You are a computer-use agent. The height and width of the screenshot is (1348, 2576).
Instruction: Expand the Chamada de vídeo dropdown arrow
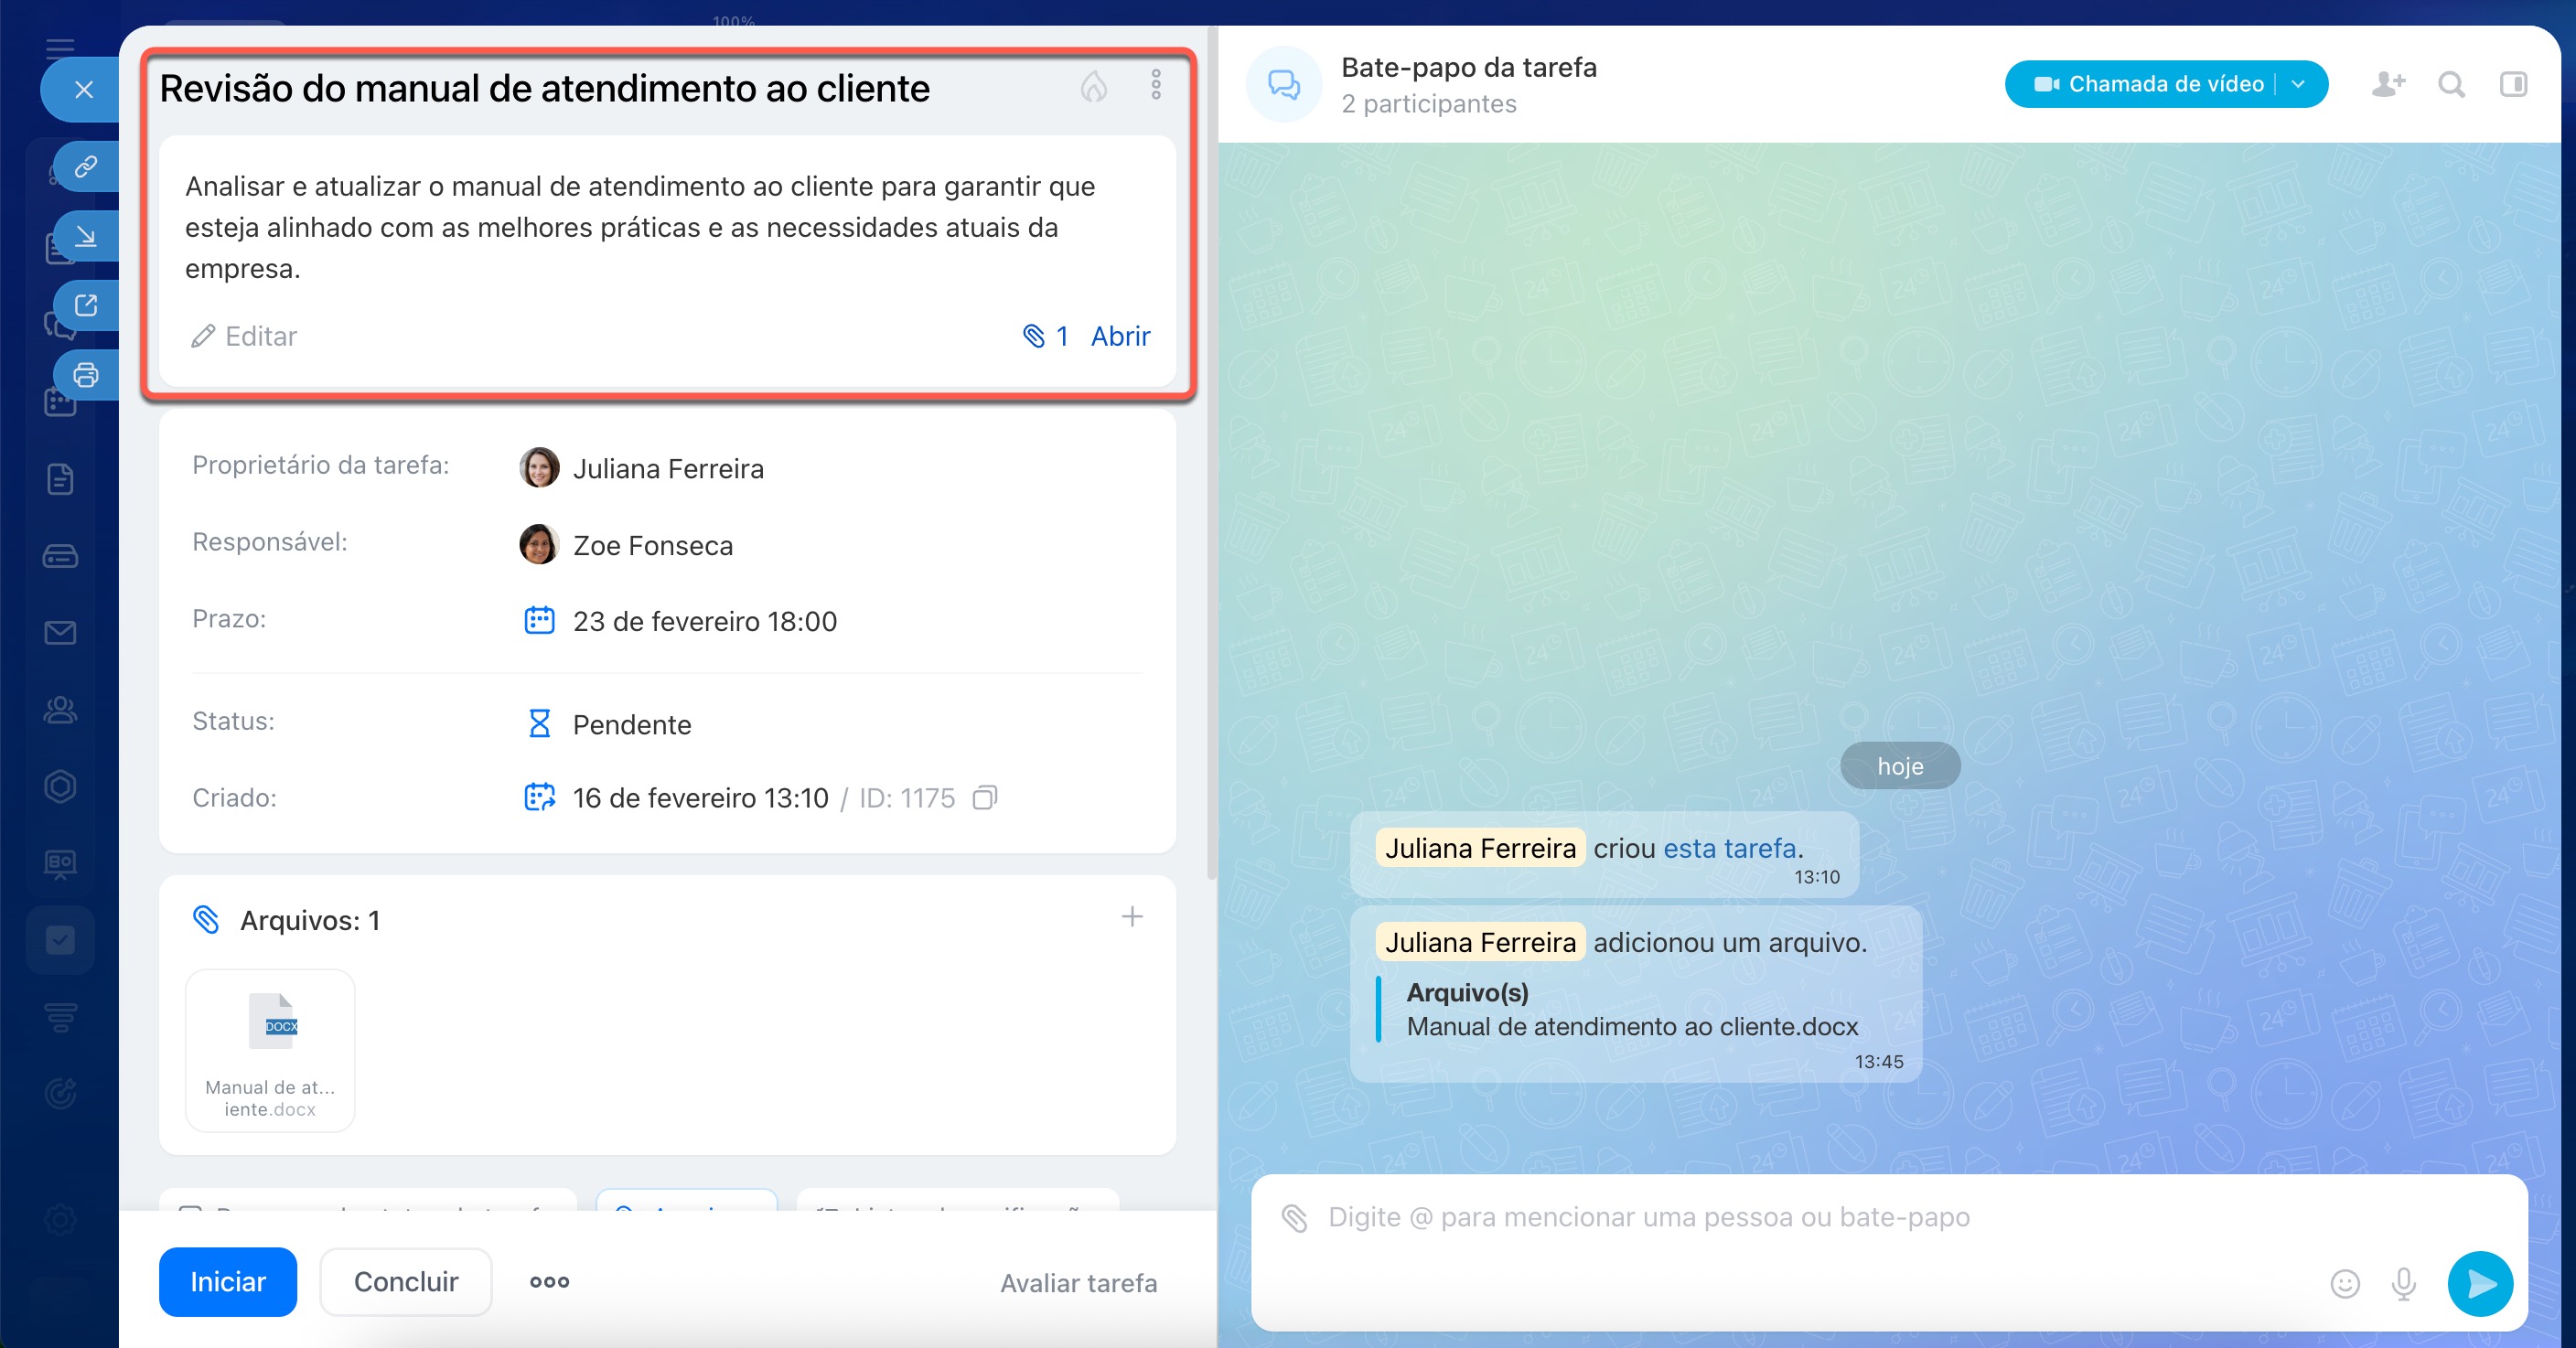click(2299, 84)
